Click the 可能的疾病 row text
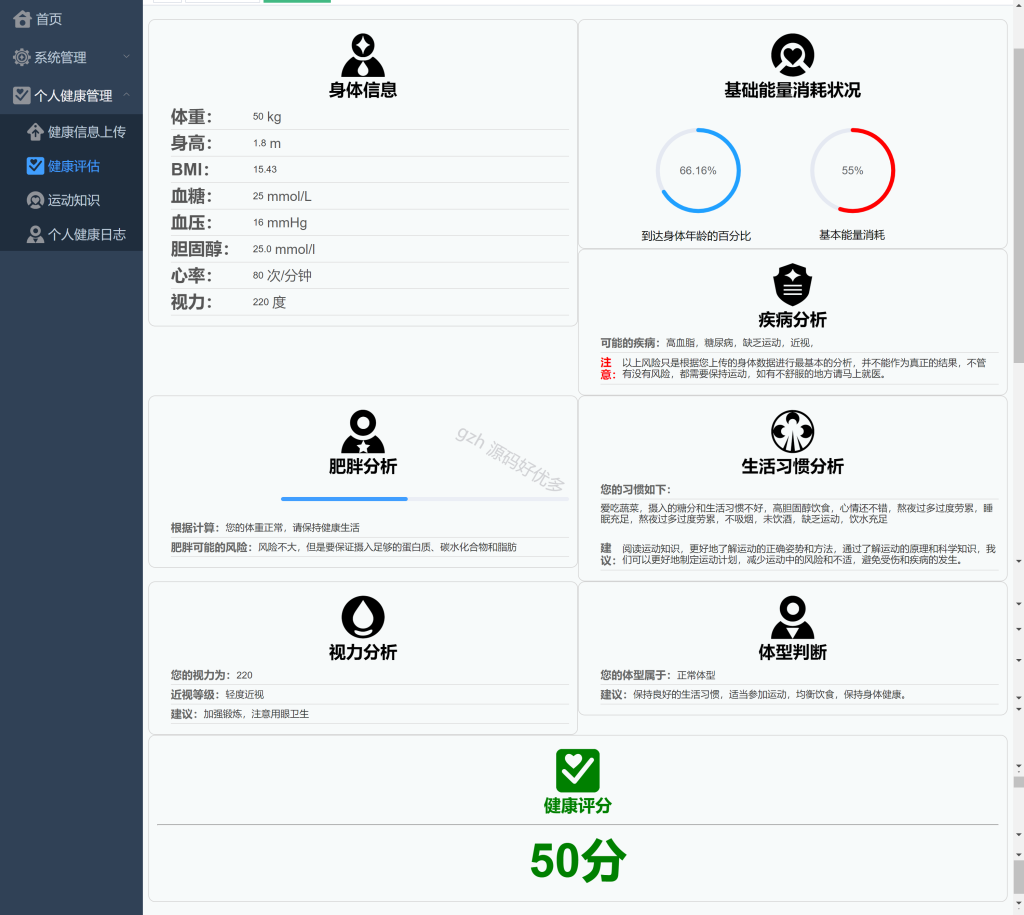 707,343
